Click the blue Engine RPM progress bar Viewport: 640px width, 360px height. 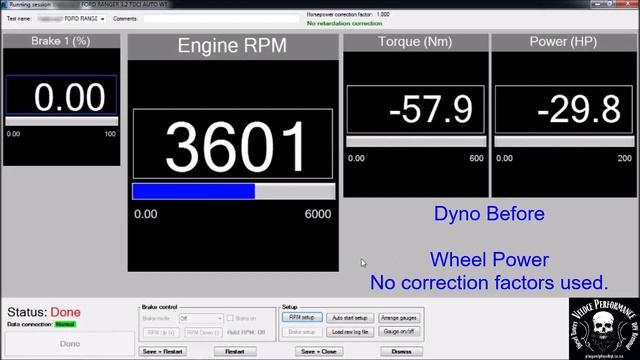pos(233,191)
